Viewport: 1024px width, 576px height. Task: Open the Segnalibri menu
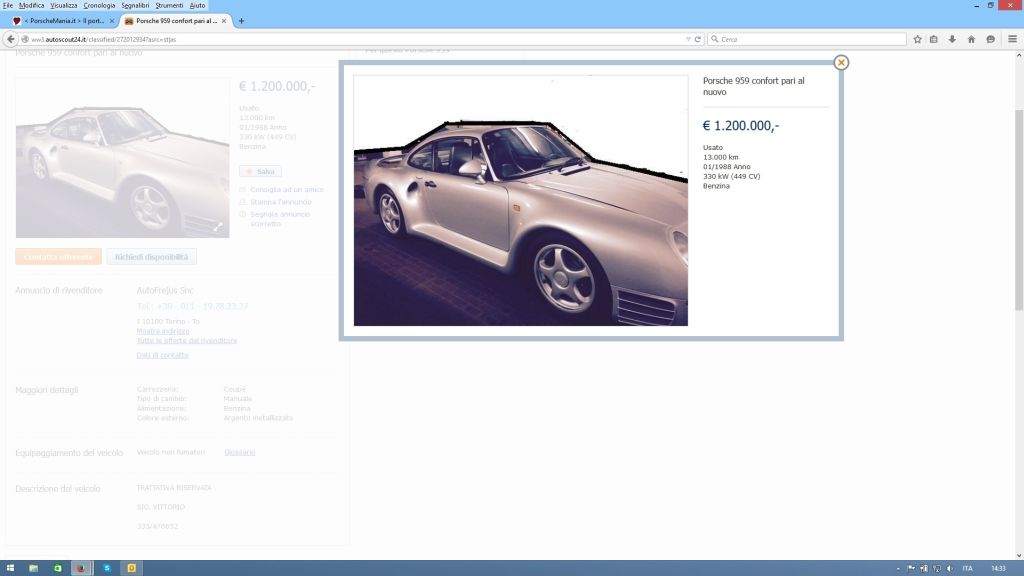click(x=135, y=5)
